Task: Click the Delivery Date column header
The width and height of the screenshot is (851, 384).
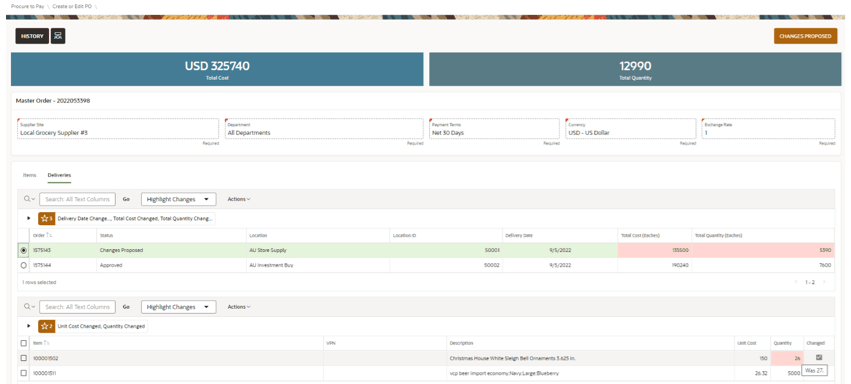Action: [x=560, y=235]
